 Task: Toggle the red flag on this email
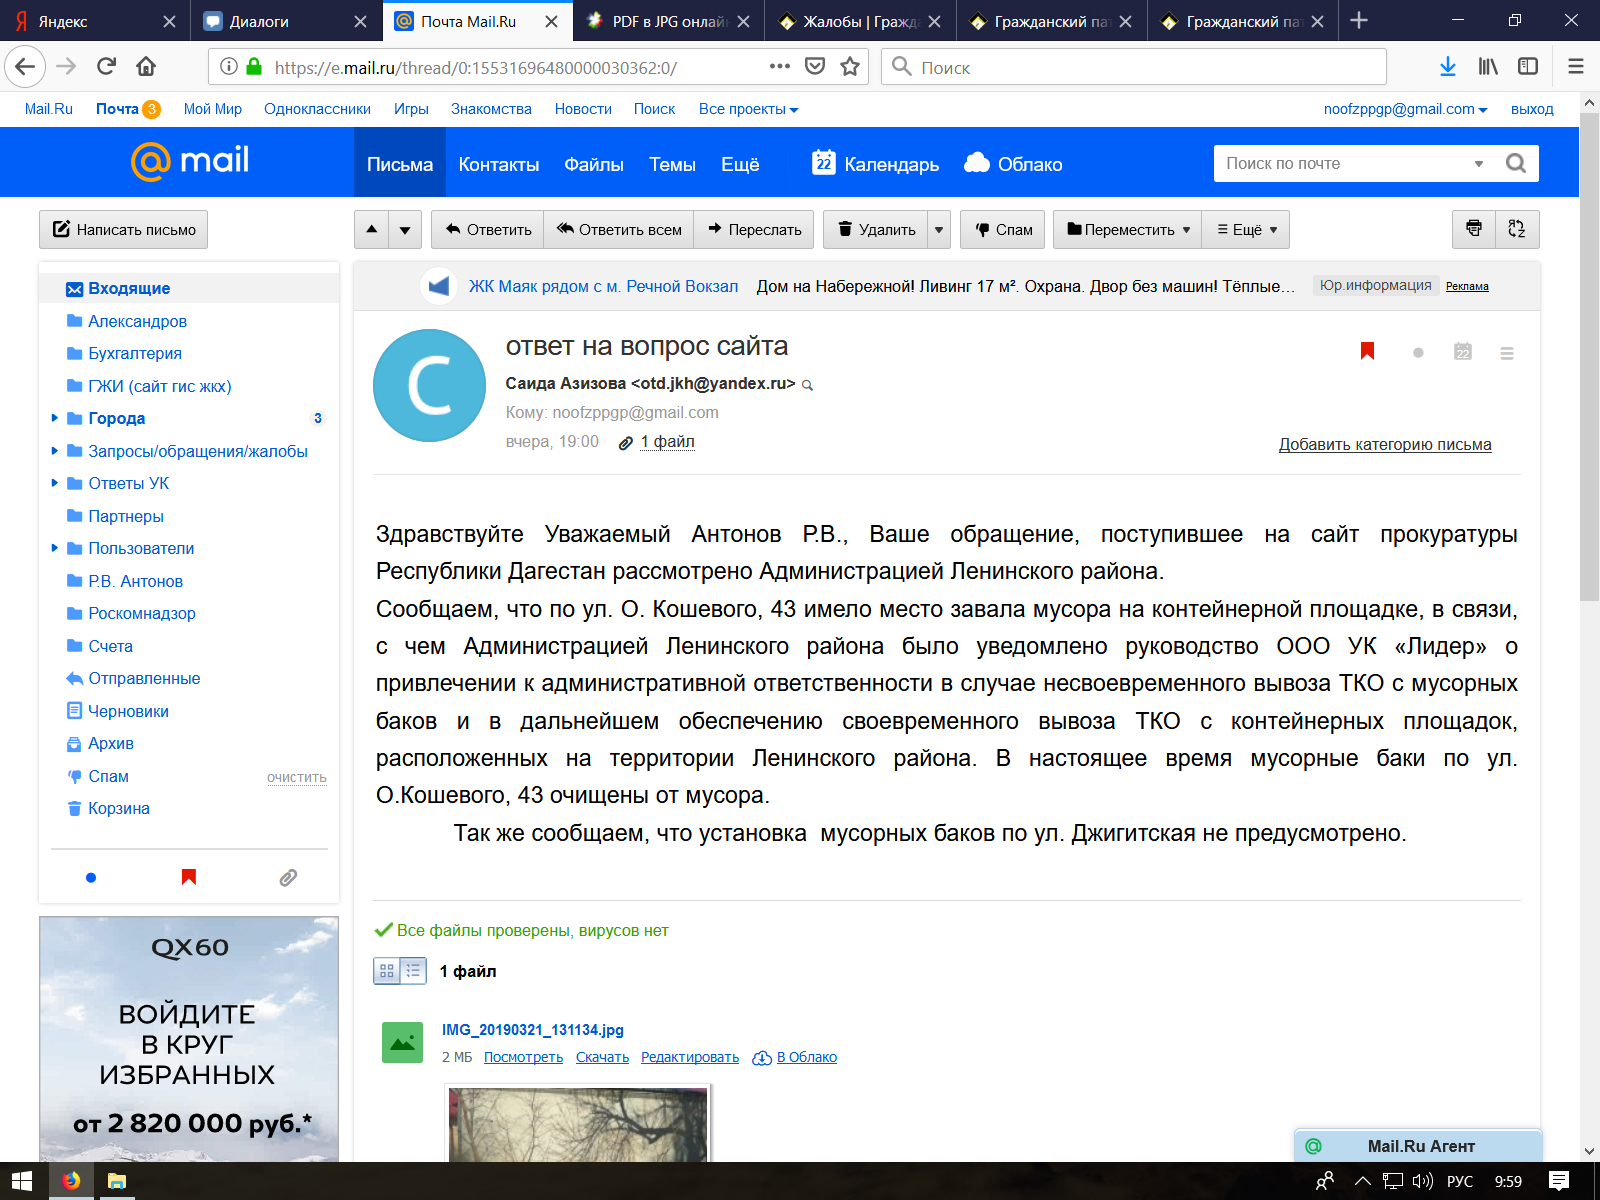(x=1367, y=351)
